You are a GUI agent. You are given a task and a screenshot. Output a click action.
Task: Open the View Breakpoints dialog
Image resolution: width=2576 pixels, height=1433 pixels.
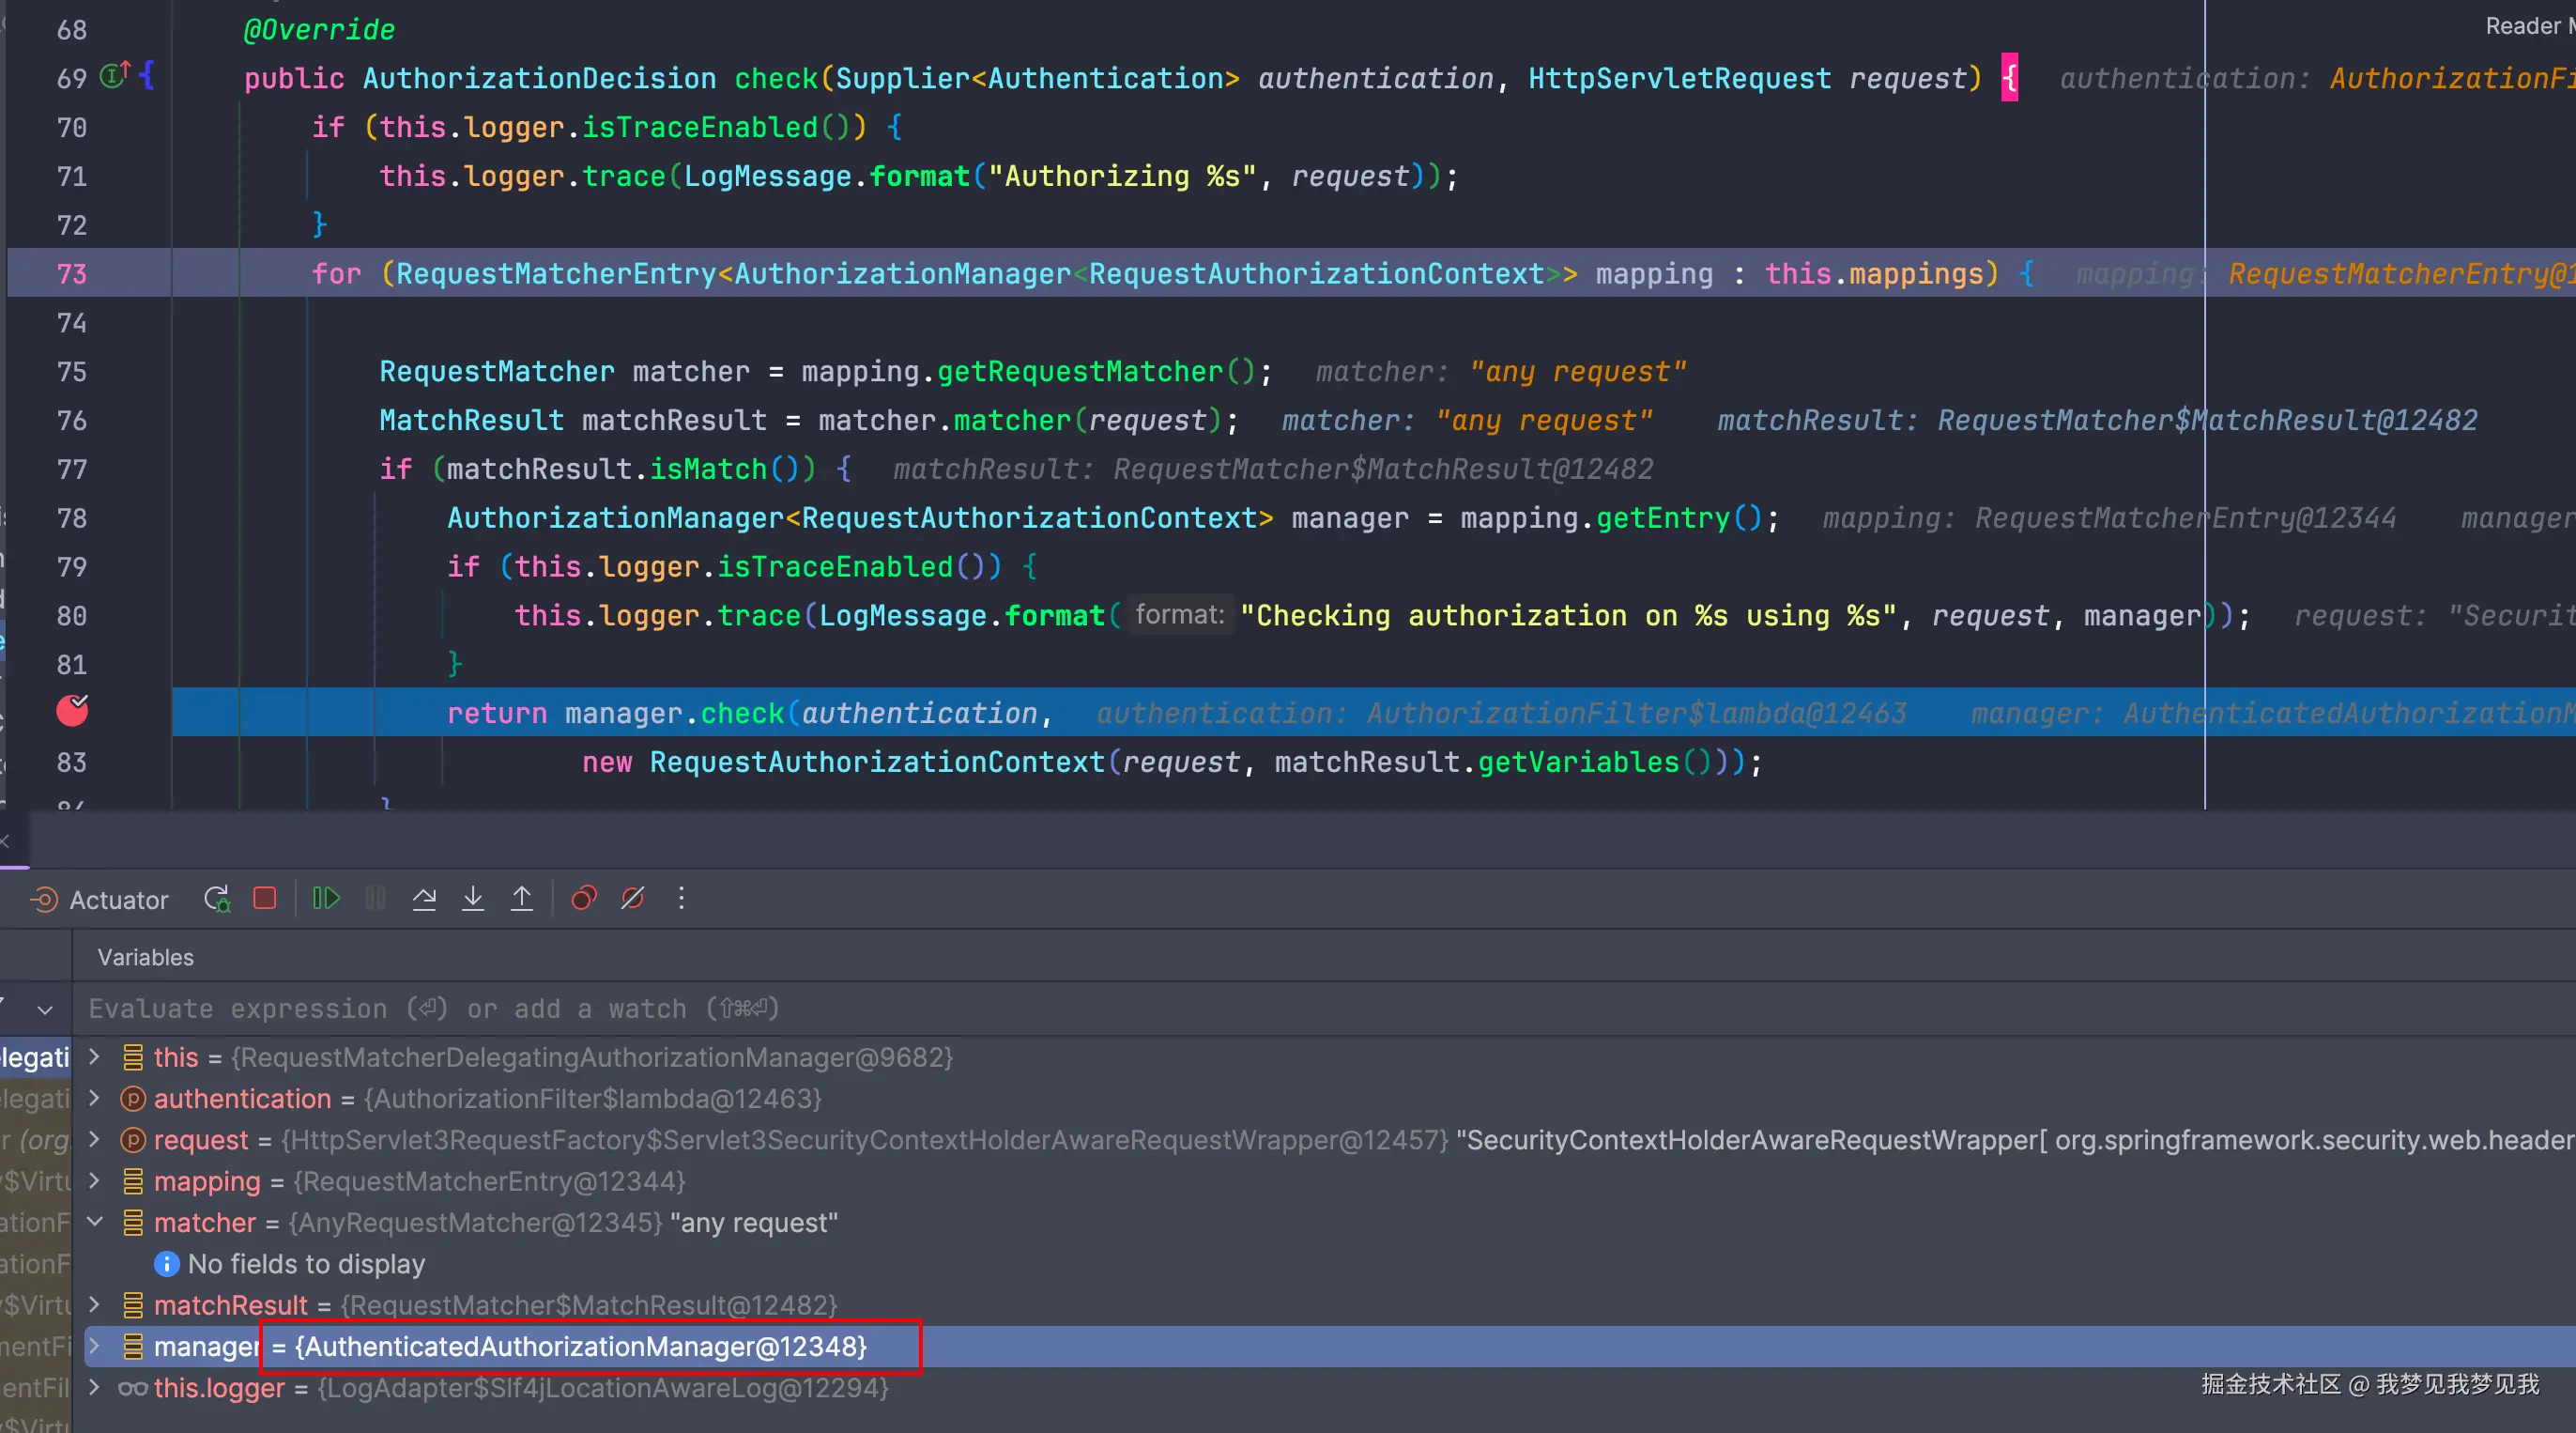584,898
